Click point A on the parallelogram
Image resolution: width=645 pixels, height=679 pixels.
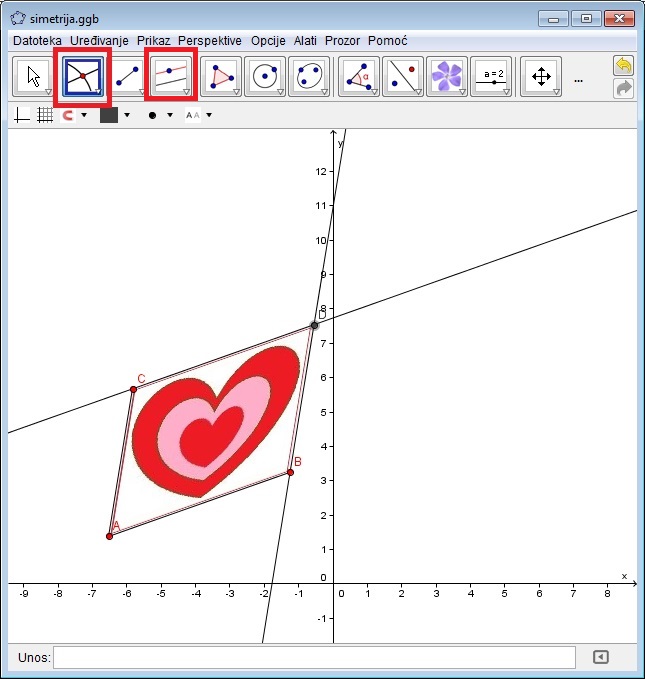[110, 537]
